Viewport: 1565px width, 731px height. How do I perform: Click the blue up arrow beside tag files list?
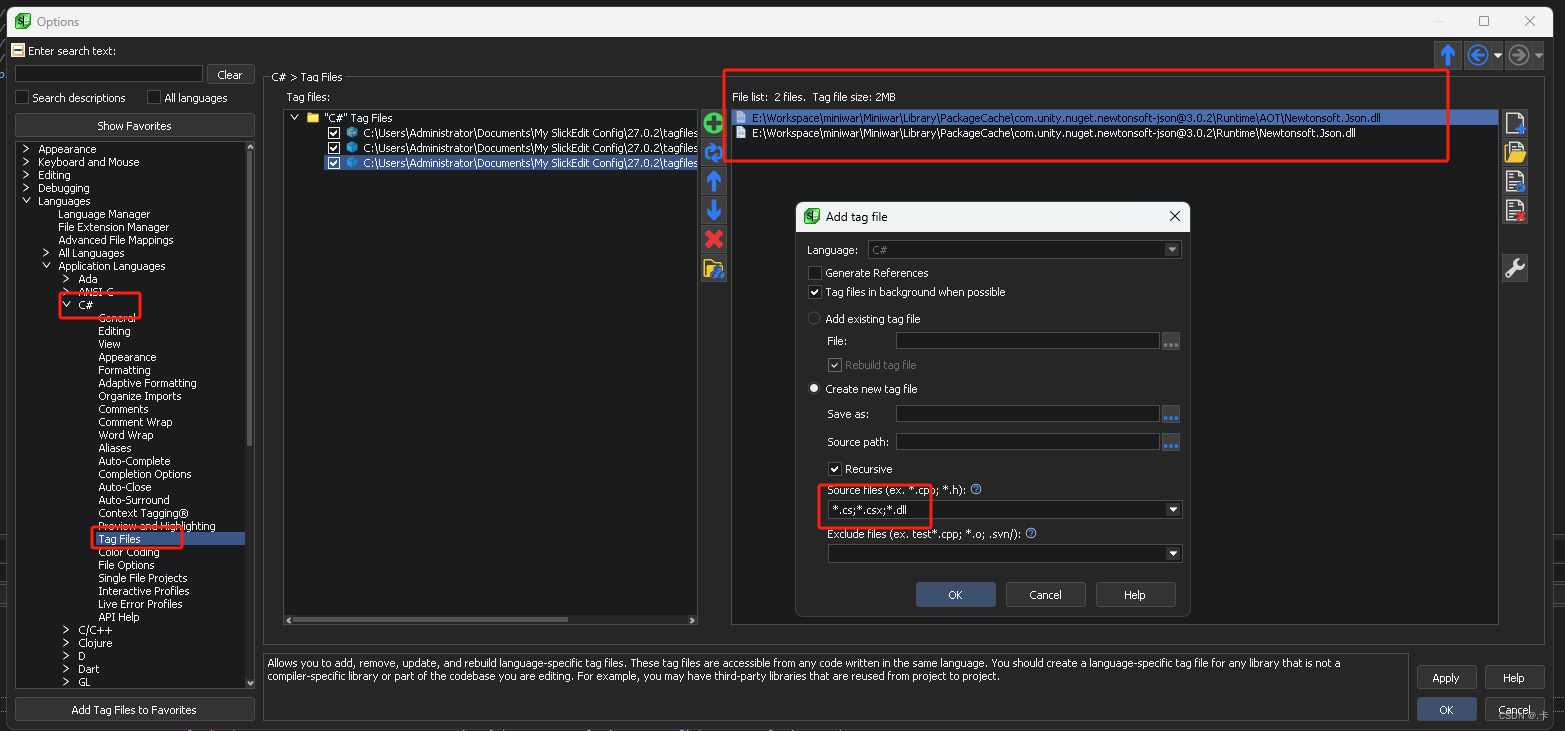point(713,181)
